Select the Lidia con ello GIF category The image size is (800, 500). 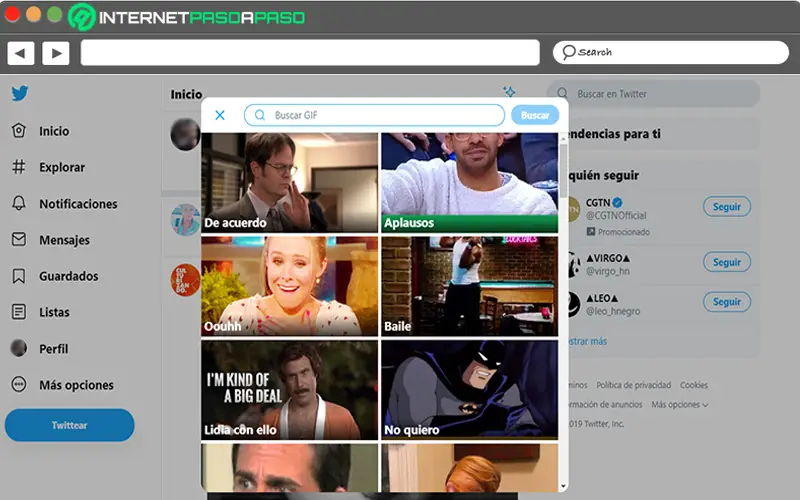click(289, 390)
